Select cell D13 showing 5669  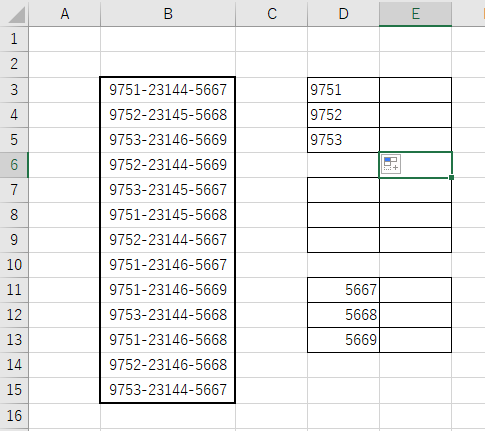(x=343, y=340)
